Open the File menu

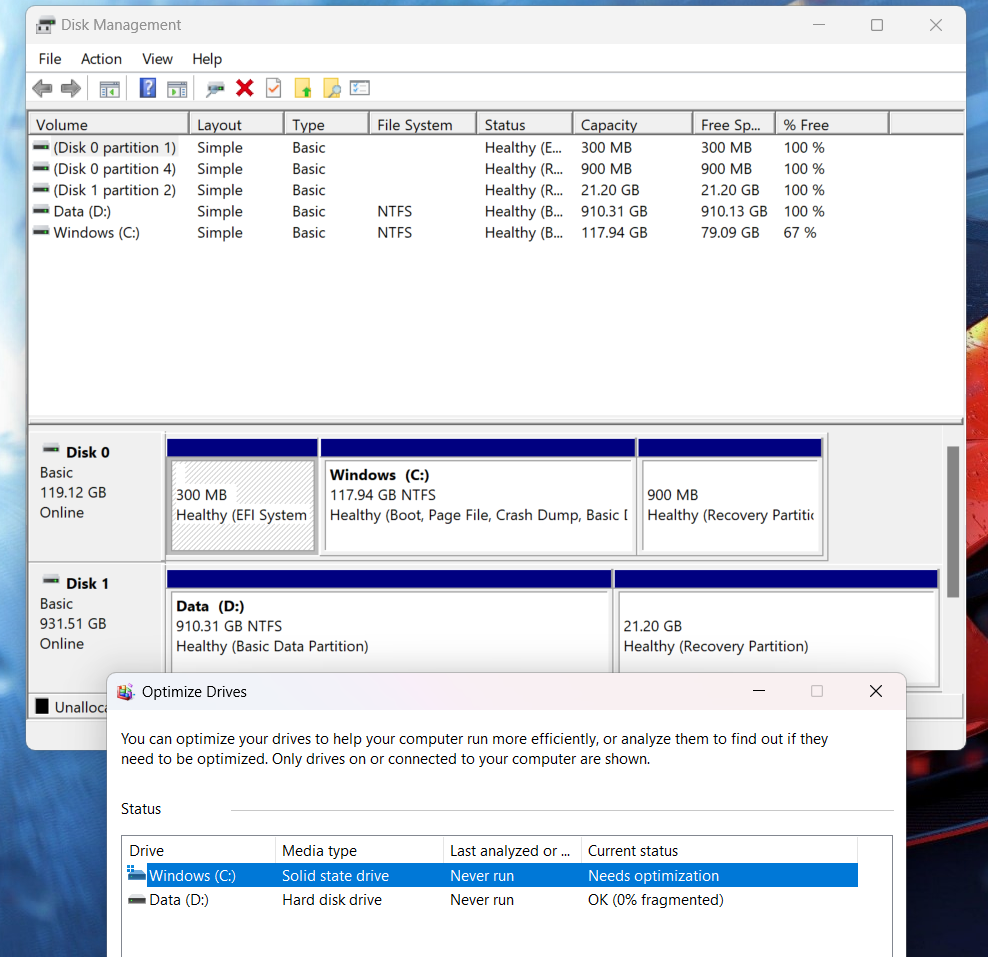50,59
